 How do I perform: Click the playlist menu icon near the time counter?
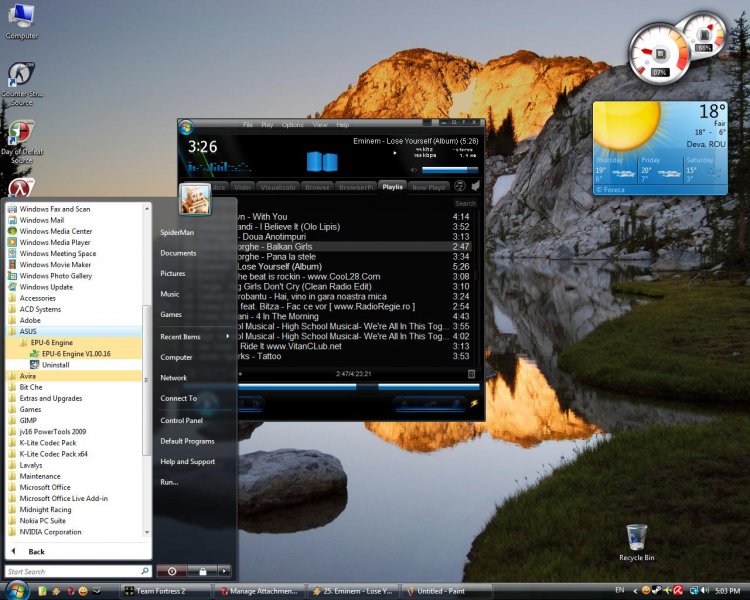click(471, 374)
